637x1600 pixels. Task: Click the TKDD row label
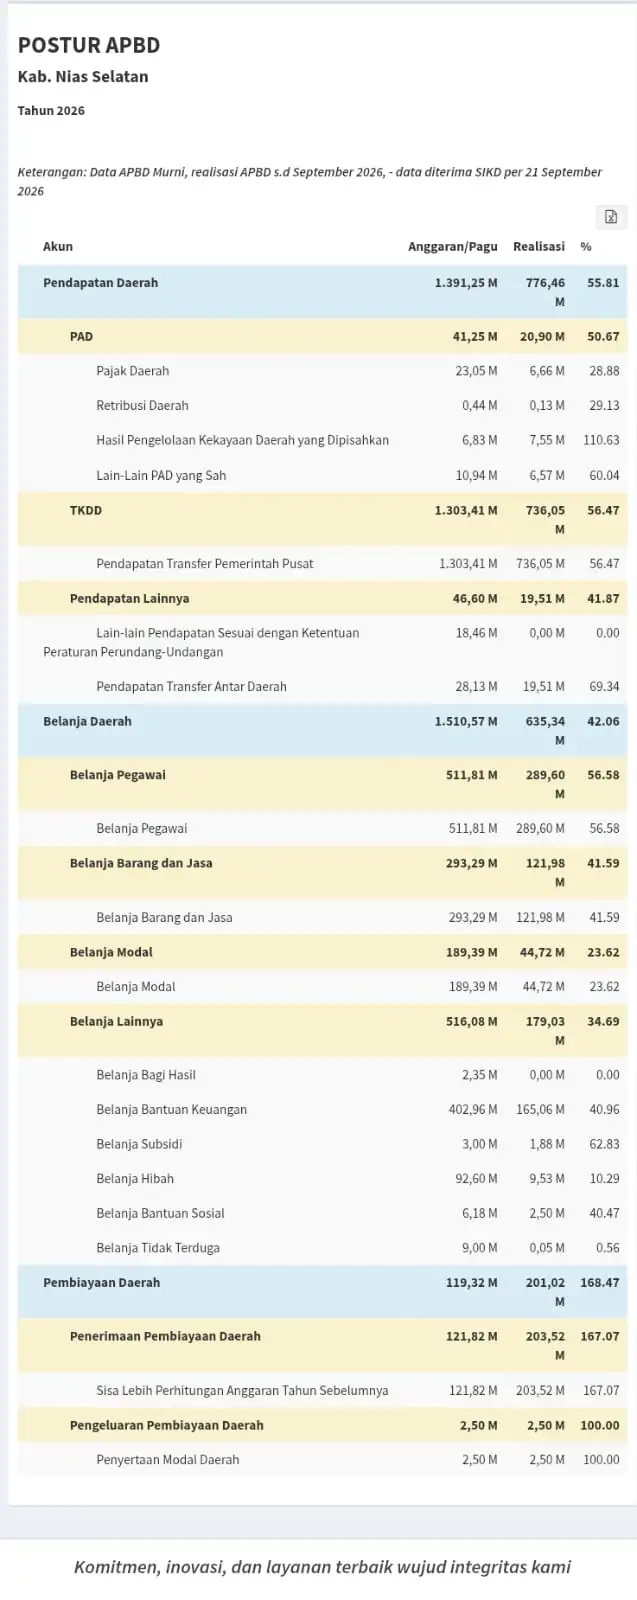point(86,510)
